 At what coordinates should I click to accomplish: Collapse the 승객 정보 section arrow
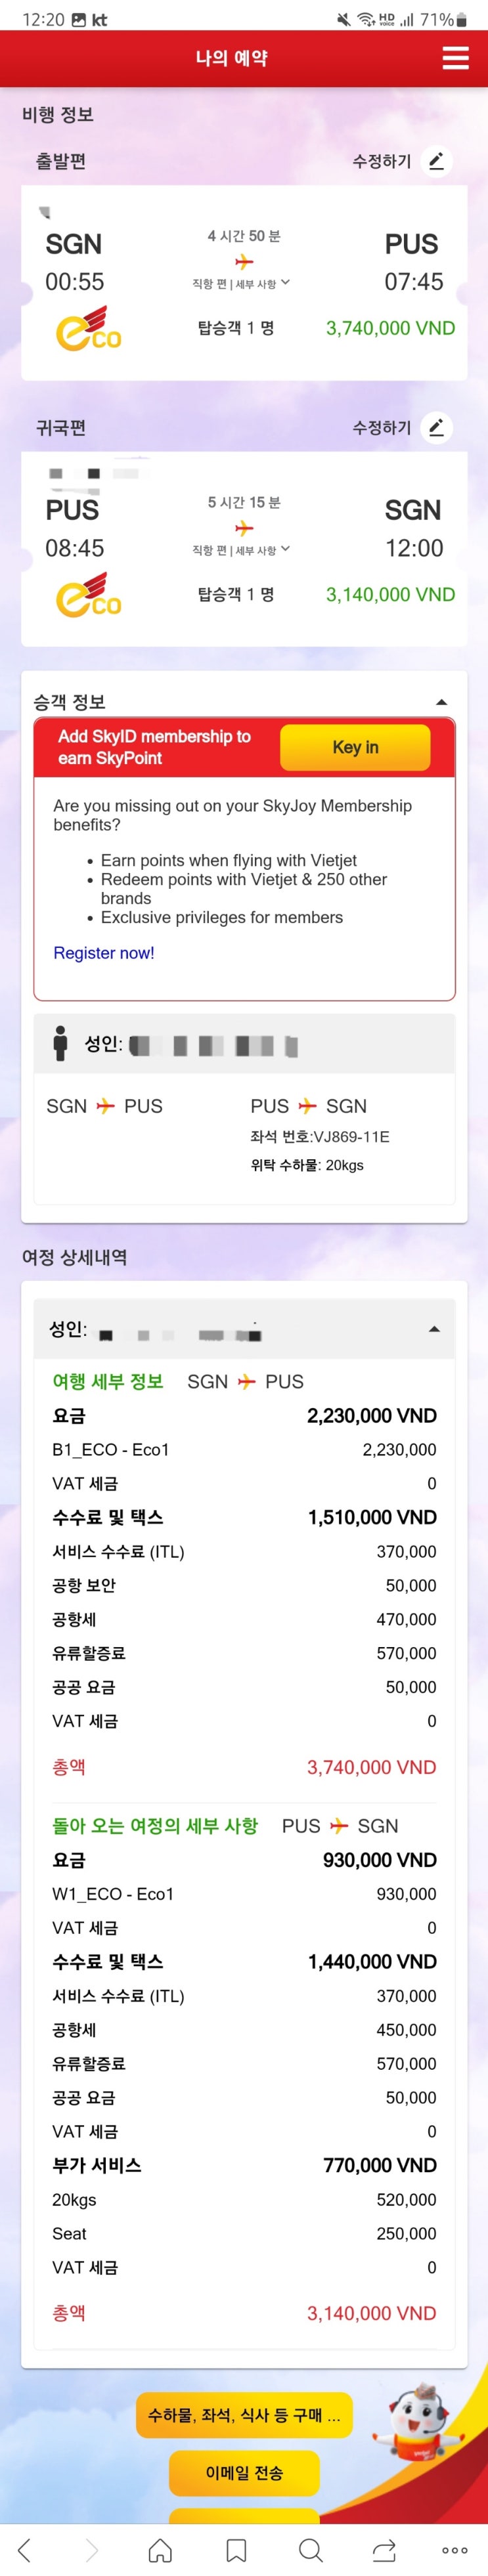pos(442,702)
